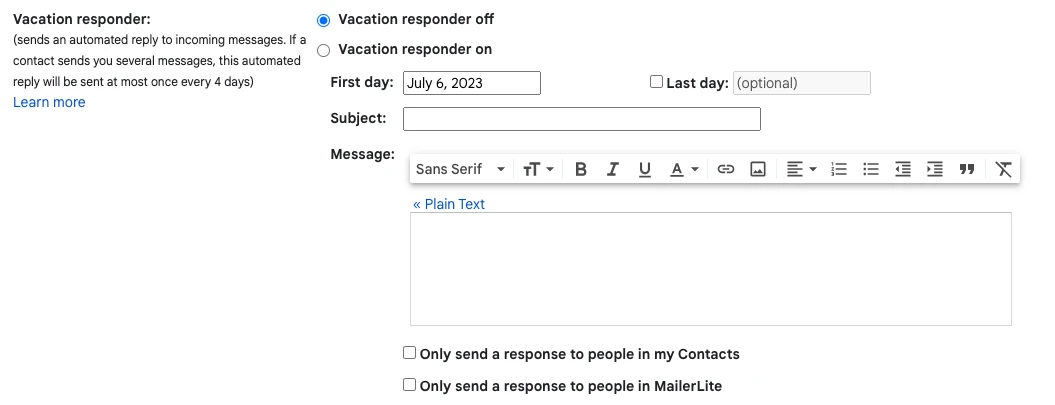Enable the Last day checkbox

[657, 82]
